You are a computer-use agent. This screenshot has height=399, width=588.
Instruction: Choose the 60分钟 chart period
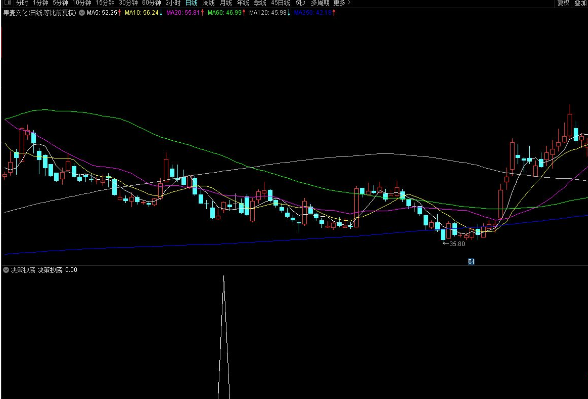pyautogui.click(x=151, y=3)
